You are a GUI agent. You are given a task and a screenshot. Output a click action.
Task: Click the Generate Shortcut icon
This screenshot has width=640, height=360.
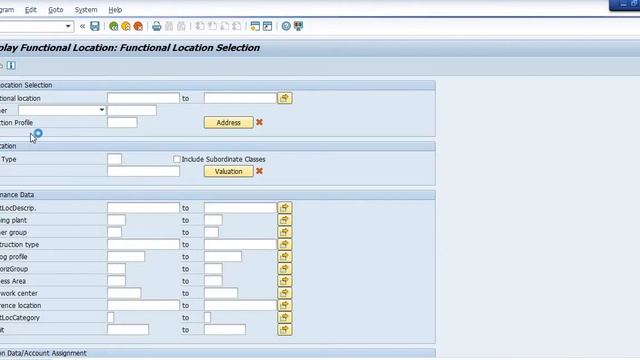tap(267, 27)
